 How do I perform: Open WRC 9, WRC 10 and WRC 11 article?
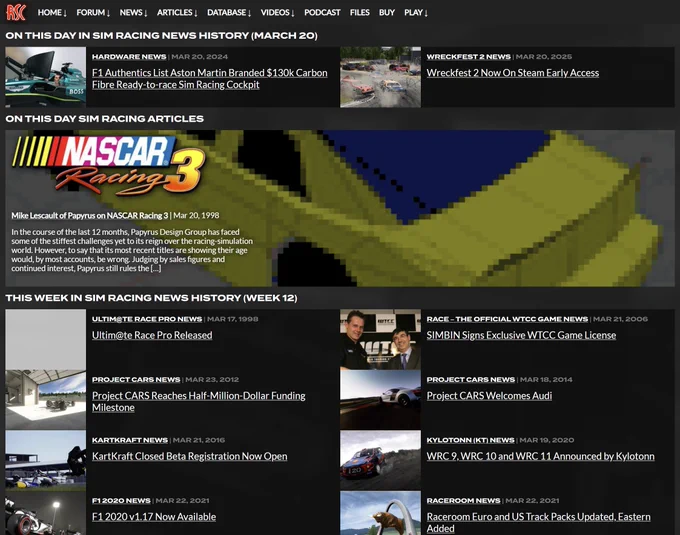pos(540,456)
